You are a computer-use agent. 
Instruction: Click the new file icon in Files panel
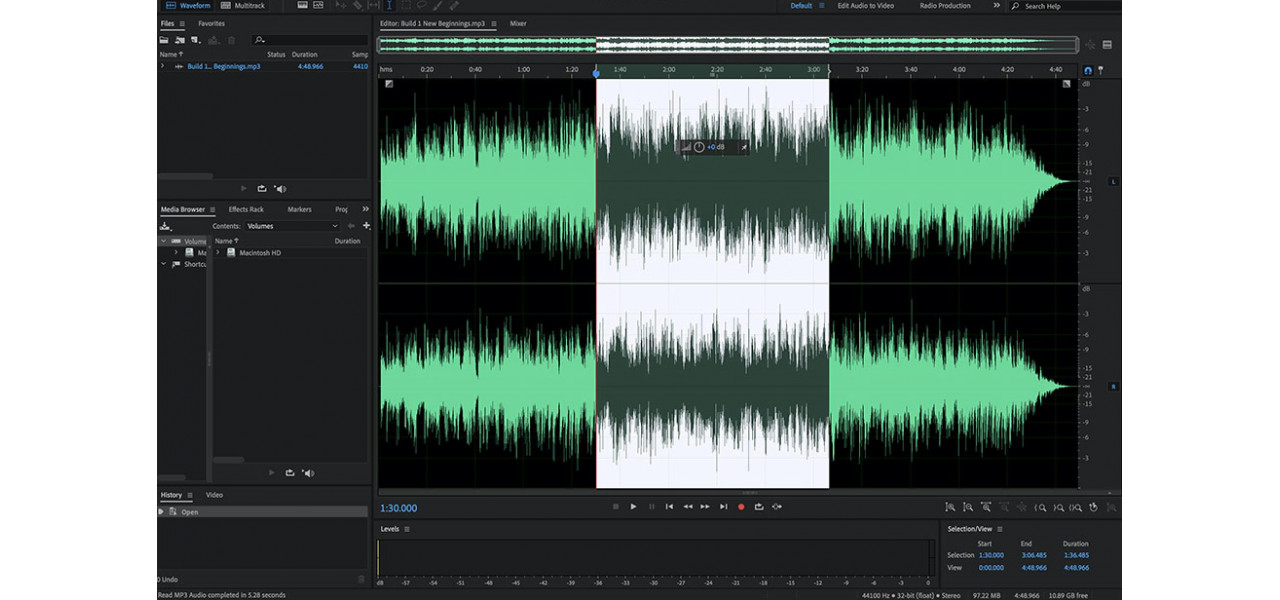point(196,40)
